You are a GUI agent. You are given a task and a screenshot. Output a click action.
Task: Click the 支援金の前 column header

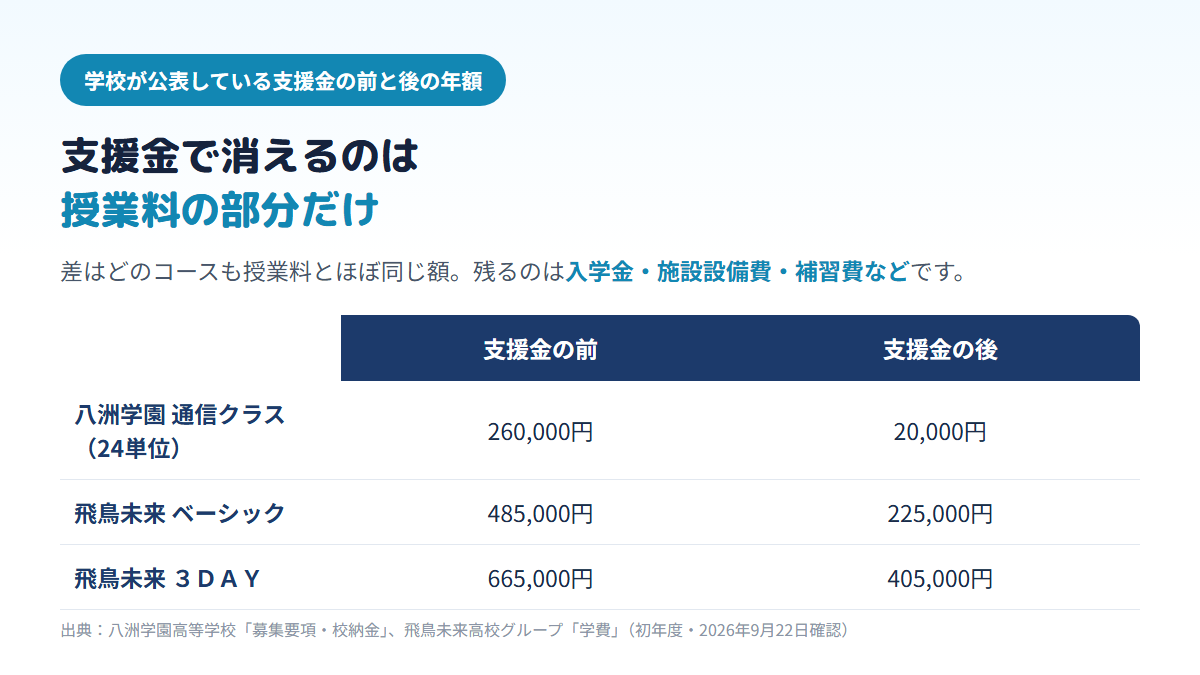540,349
